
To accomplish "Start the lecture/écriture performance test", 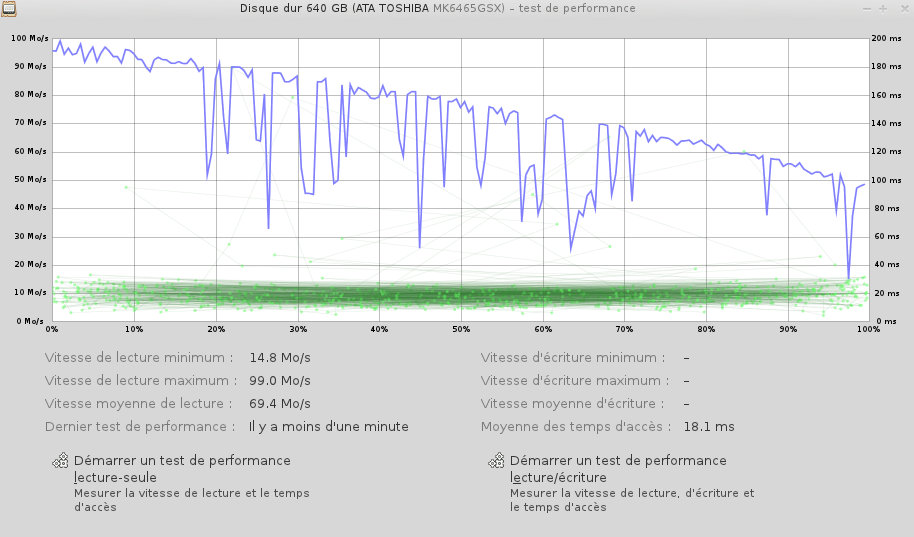I will click(x=618, y=469).
